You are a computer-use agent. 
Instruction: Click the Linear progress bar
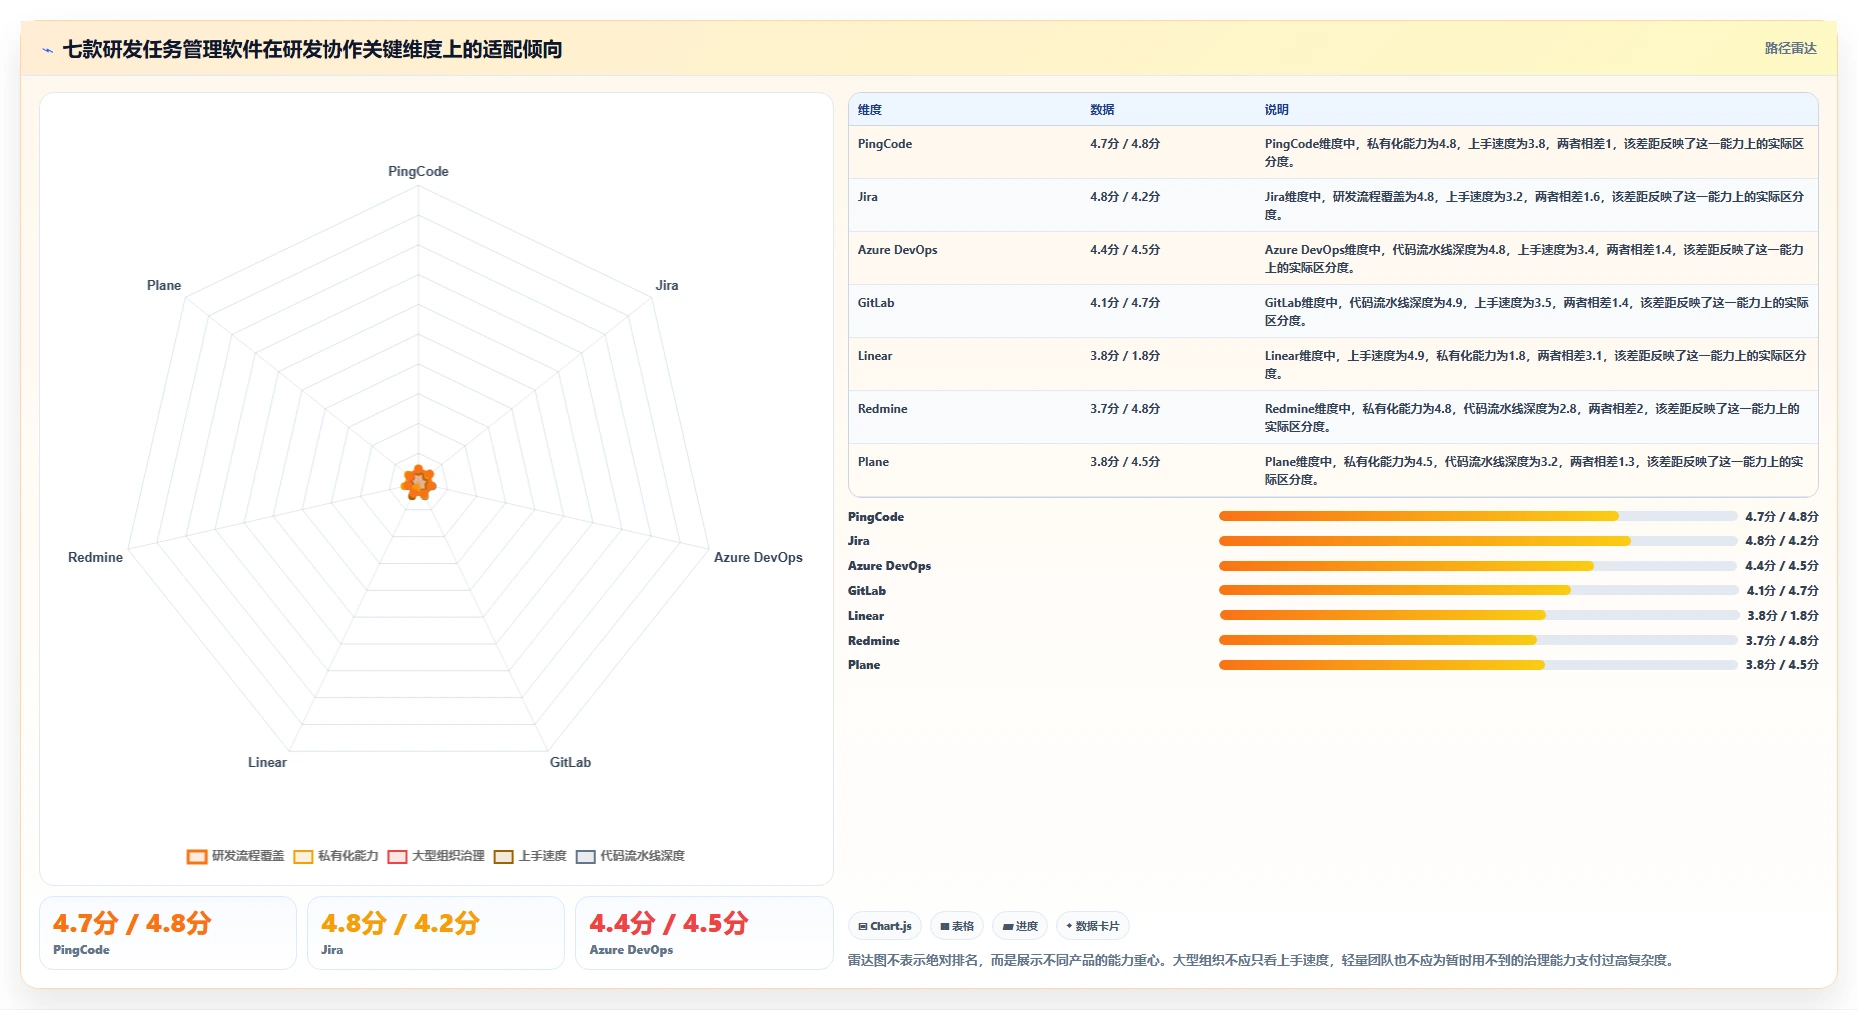[1478, 615]
